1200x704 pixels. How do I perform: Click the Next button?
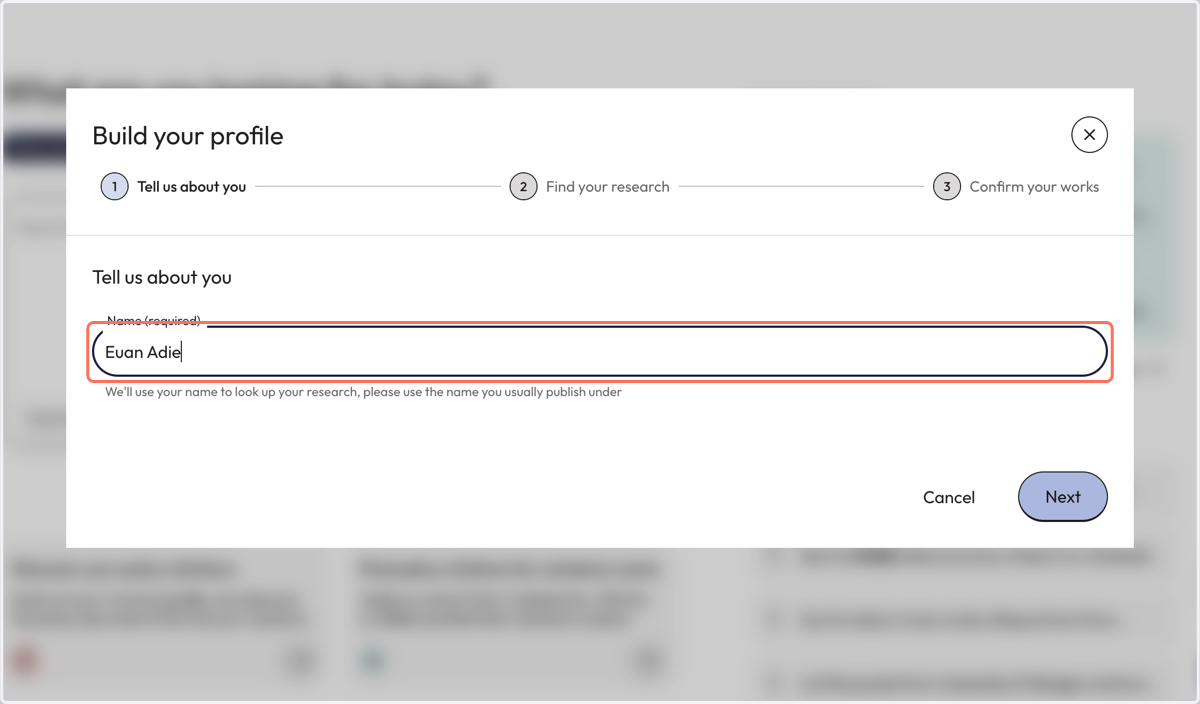(x=1063, y=497)
